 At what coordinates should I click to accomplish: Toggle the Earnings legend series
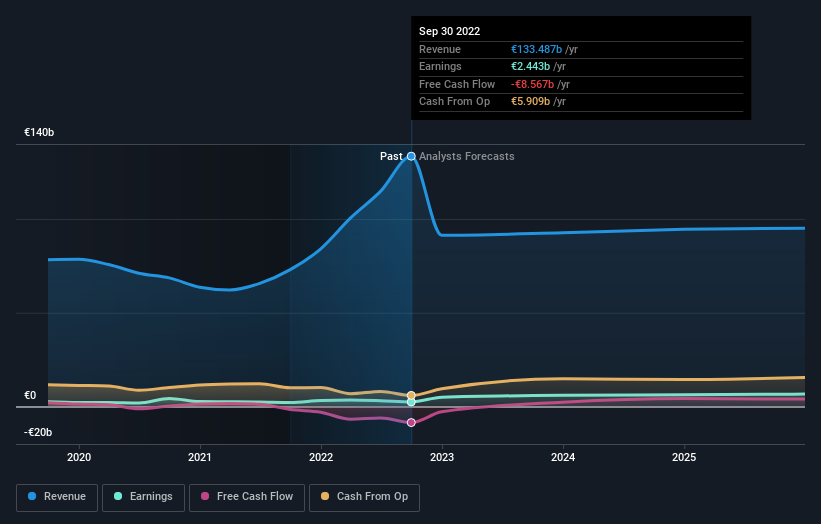[x=143, y=497]
